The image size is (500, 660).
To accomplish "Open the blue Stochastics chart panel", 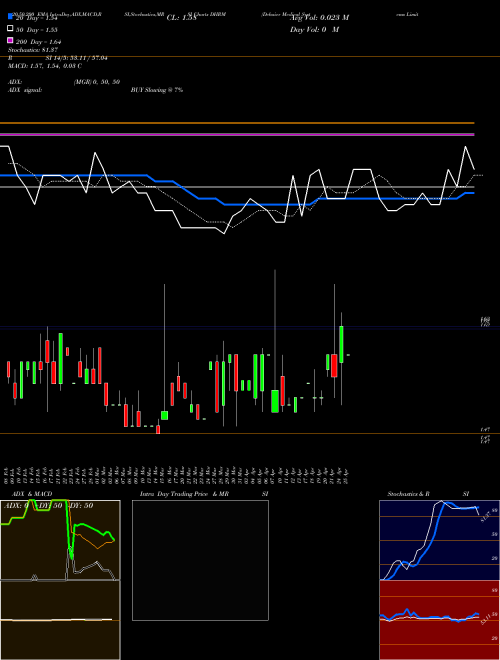I will [x=439, y=540].
